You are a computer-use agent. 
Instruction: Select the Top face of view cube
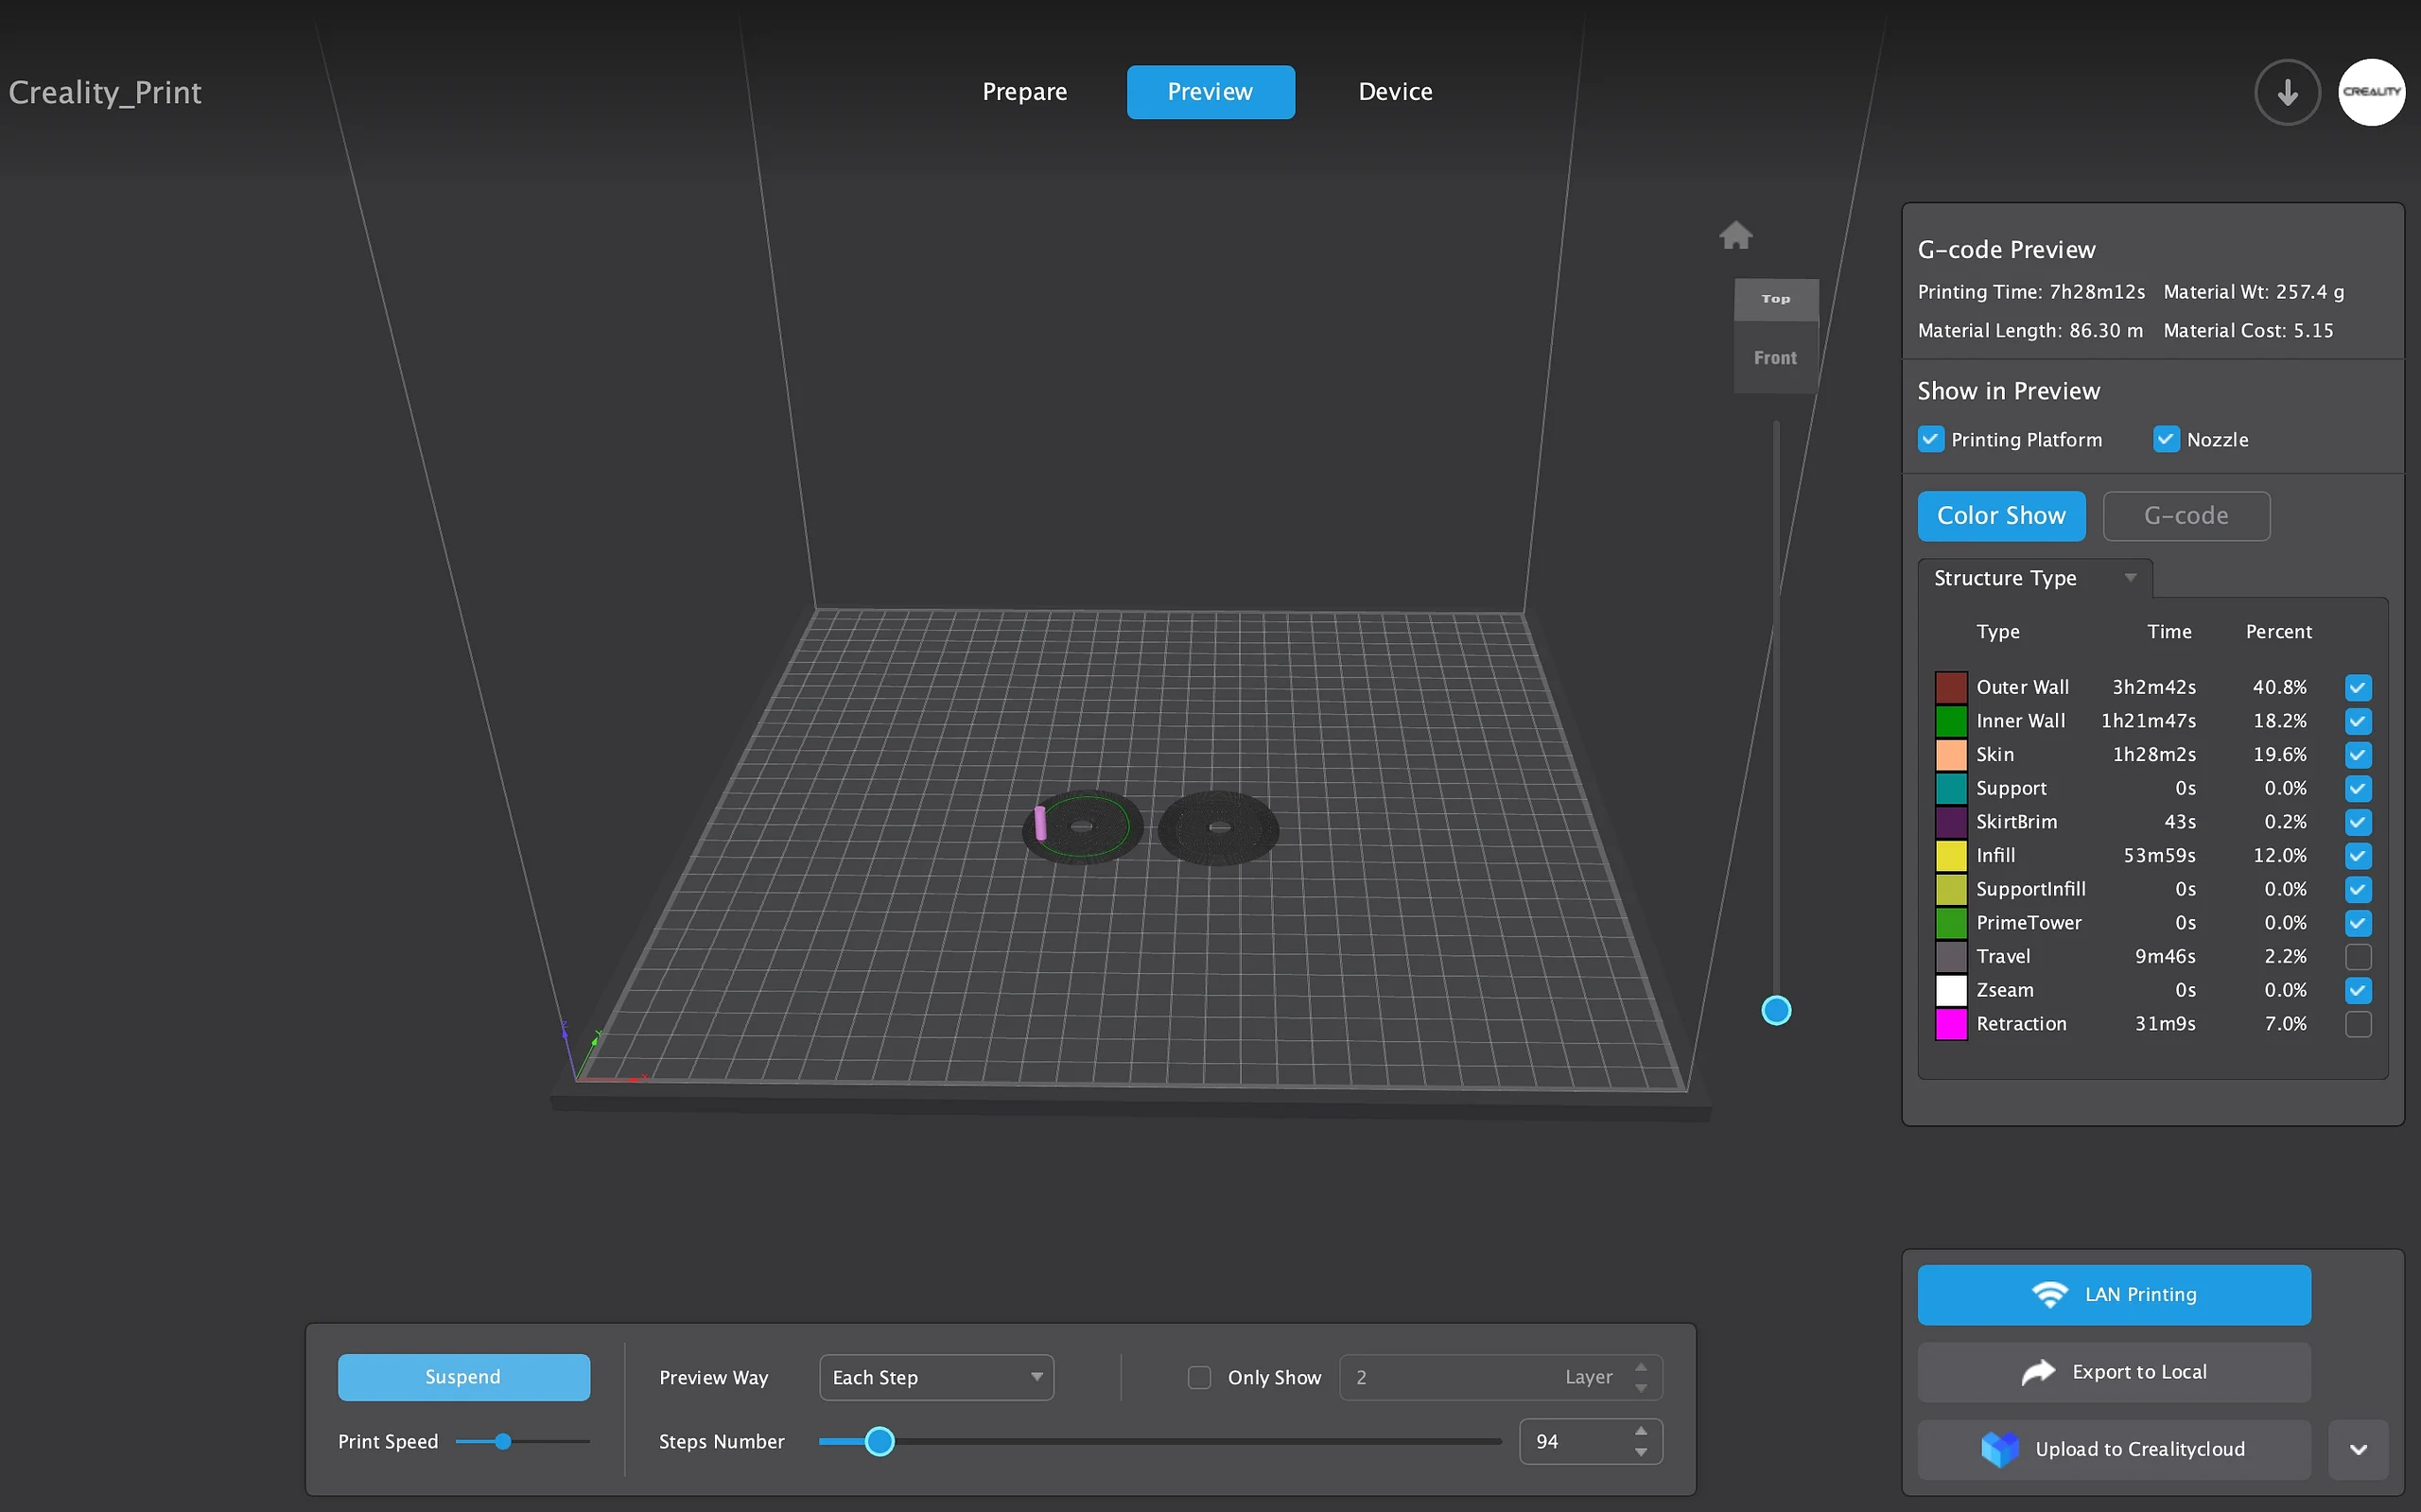click(x=1775, y=299)
